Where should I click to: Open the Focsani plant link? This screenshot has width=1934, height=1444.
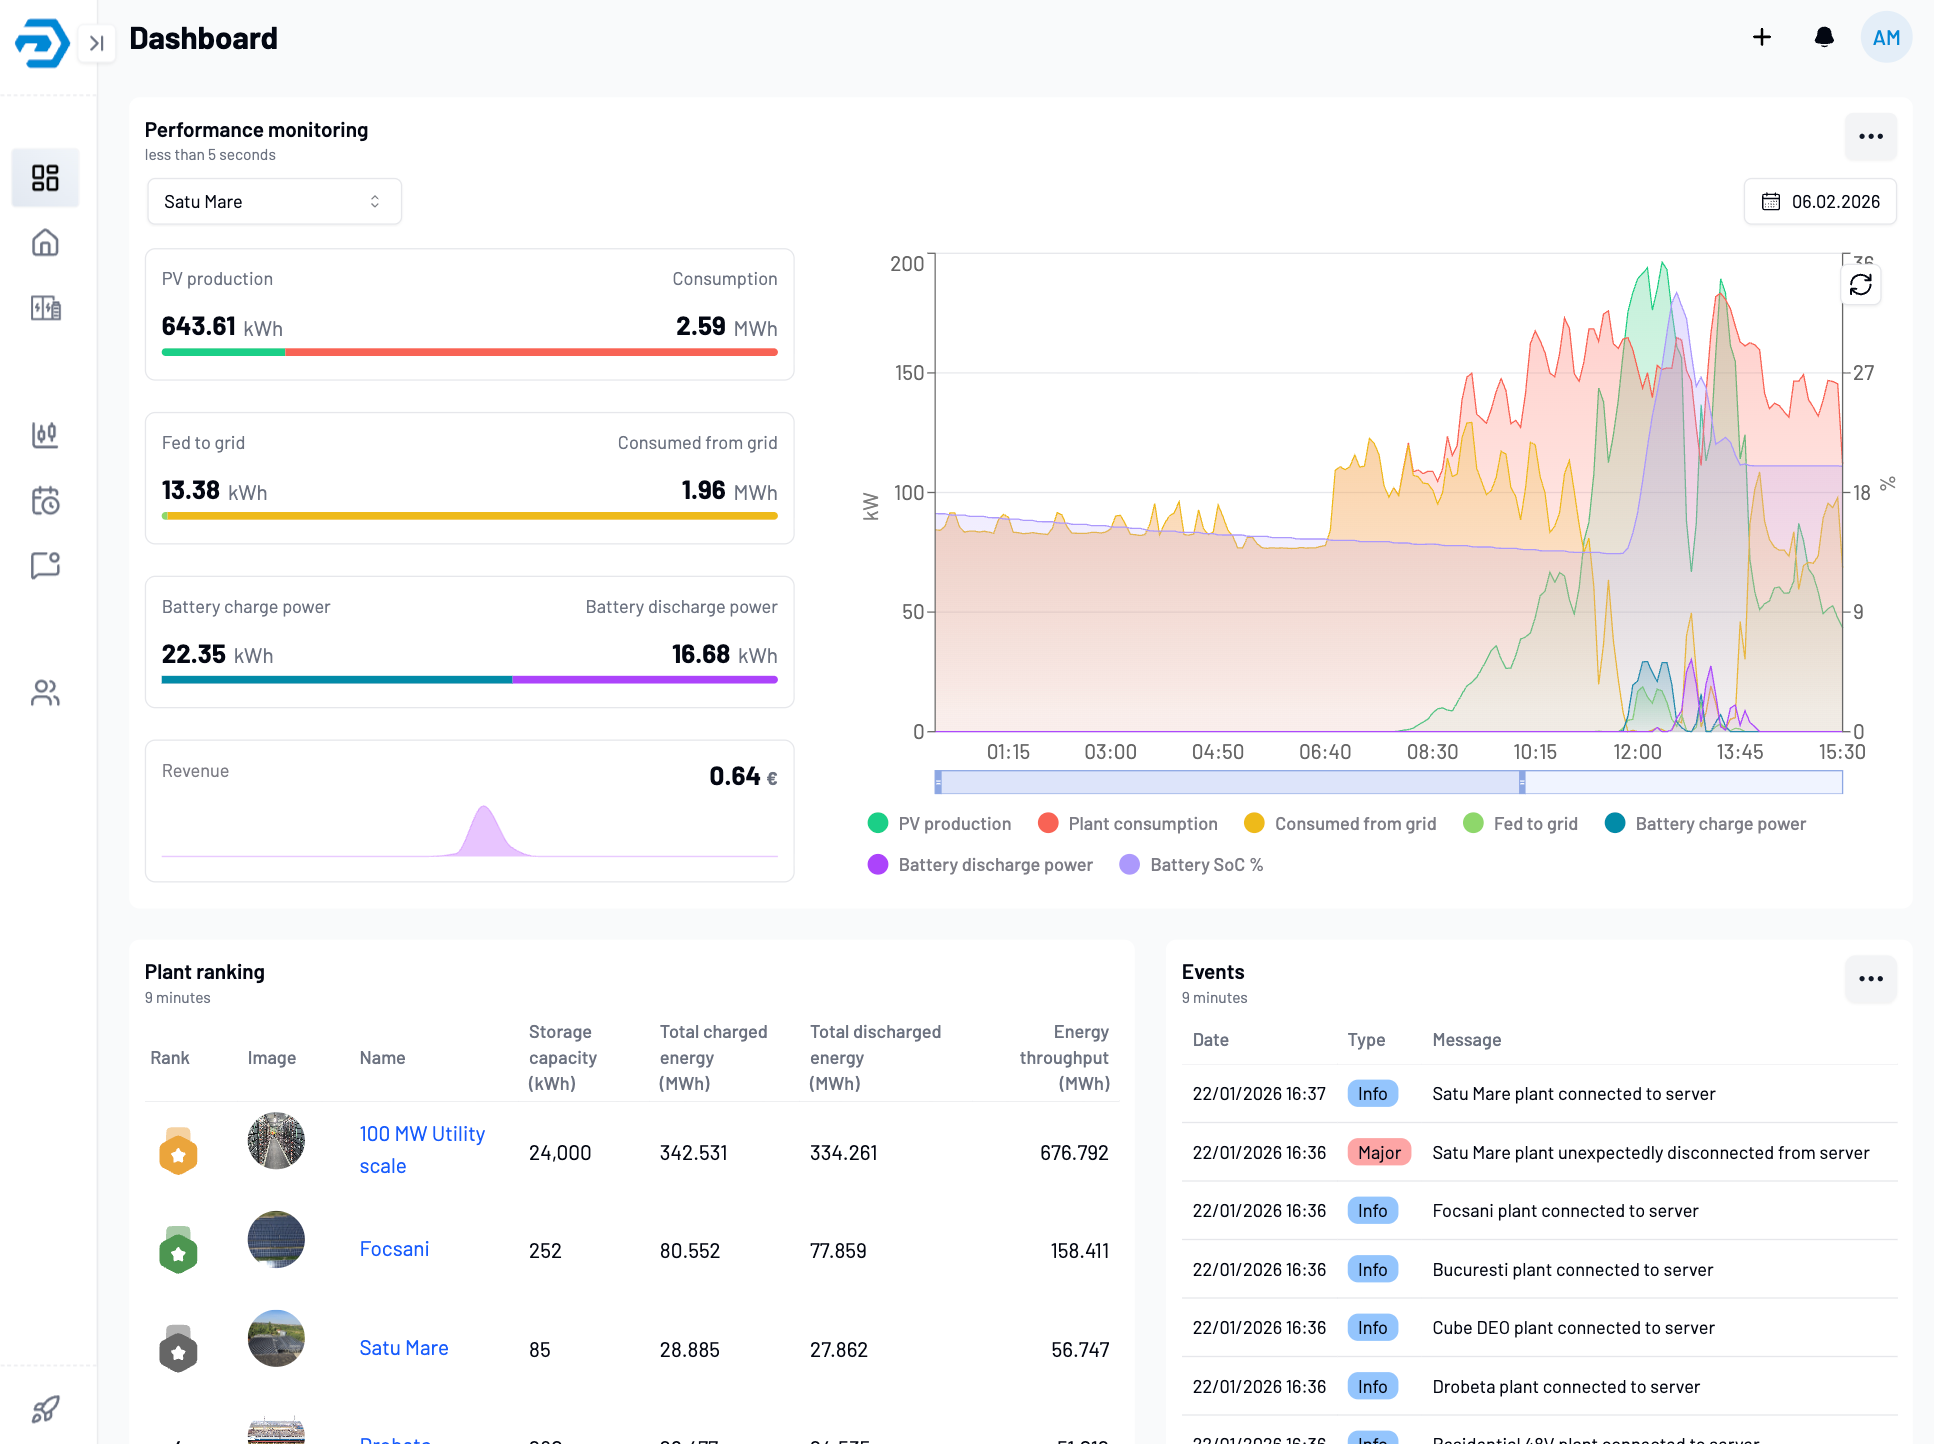[x=394, y=1249]
